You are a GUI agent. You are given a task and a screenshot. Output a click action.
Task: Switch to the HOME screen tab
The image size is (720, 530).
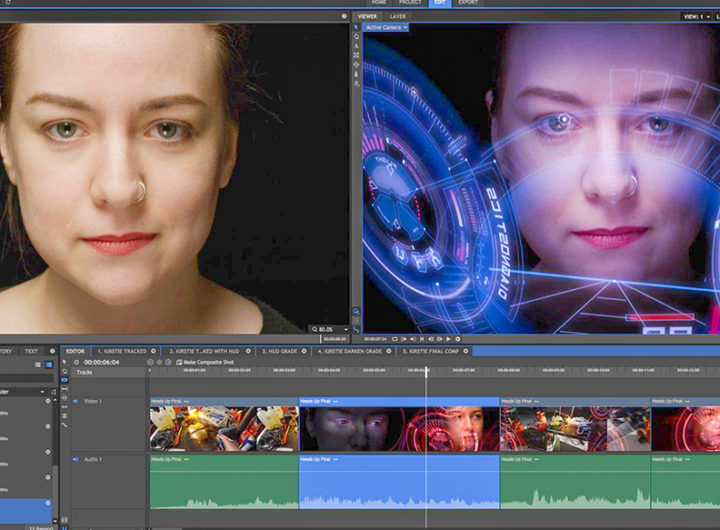click(x=379, y=2)
